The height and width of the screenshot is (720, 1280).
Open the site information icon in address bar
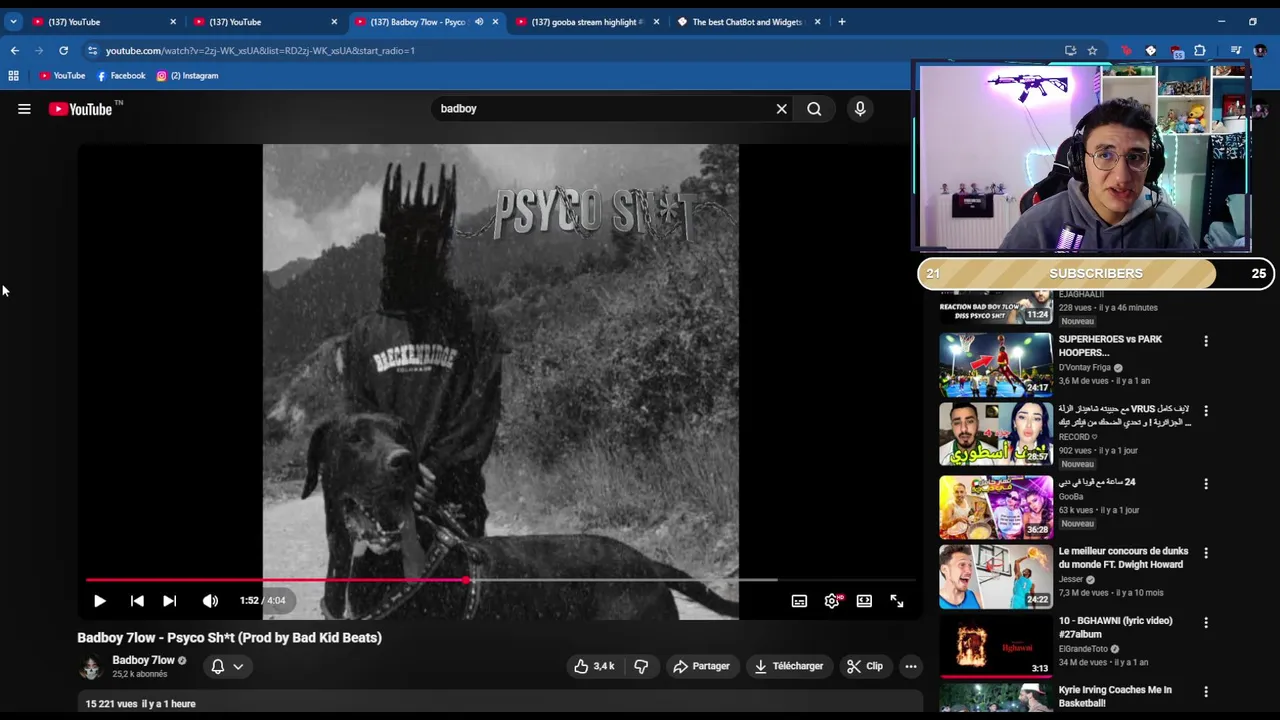(x=92, y=50)
